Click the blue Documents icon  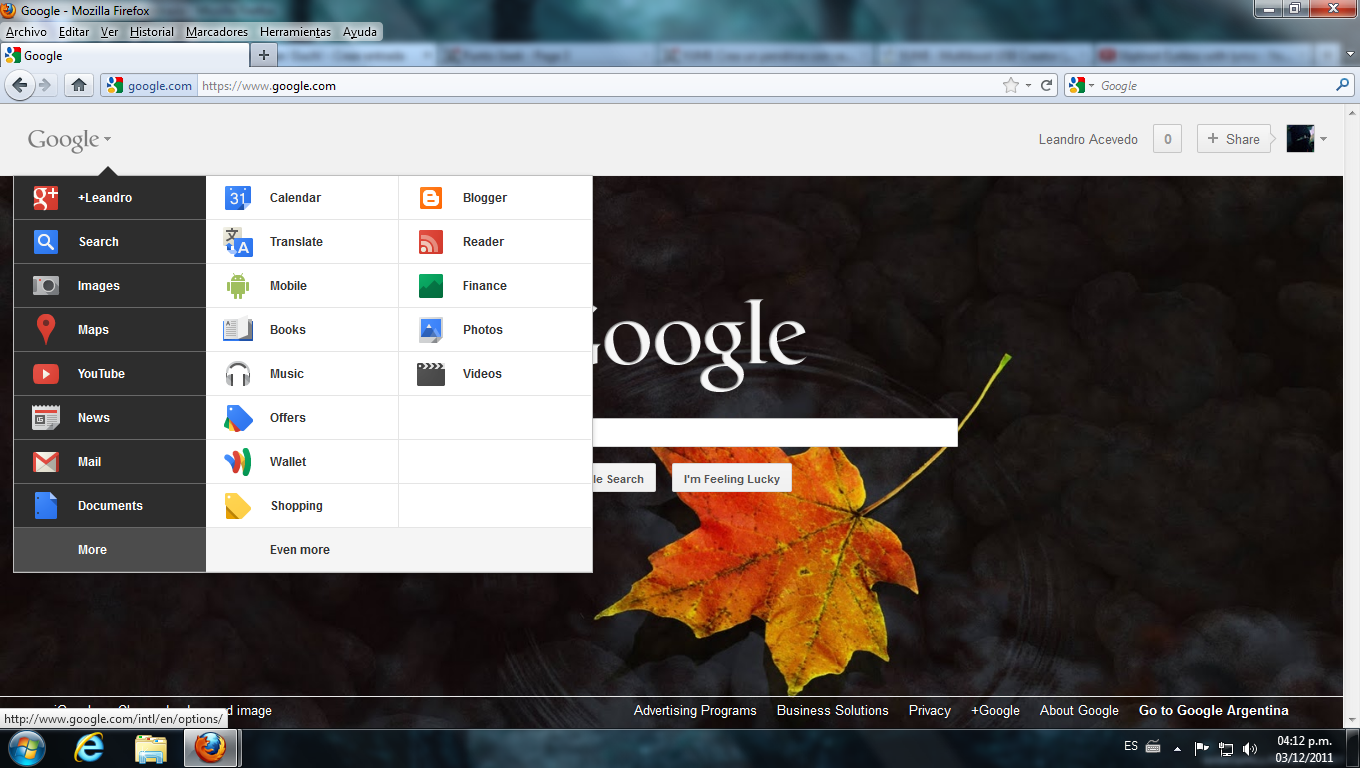pos(46,505)
